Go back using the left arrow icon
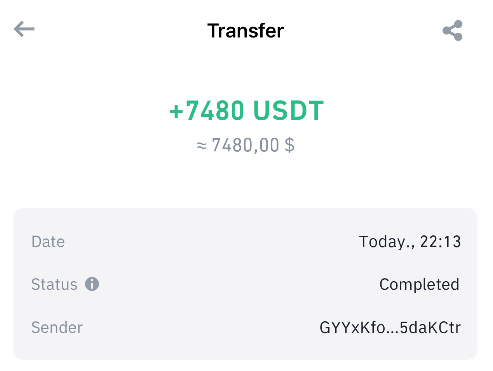This screenshot has width=493, height=371. click(x=24, y=29)
